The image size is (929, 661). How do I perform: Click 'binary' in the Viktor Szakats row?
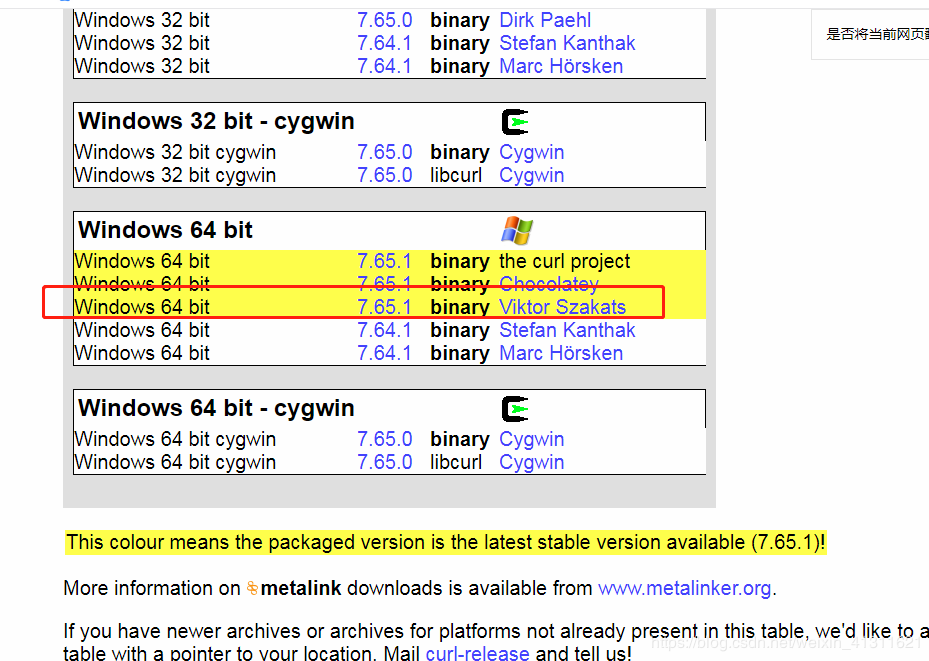[460, 308]
